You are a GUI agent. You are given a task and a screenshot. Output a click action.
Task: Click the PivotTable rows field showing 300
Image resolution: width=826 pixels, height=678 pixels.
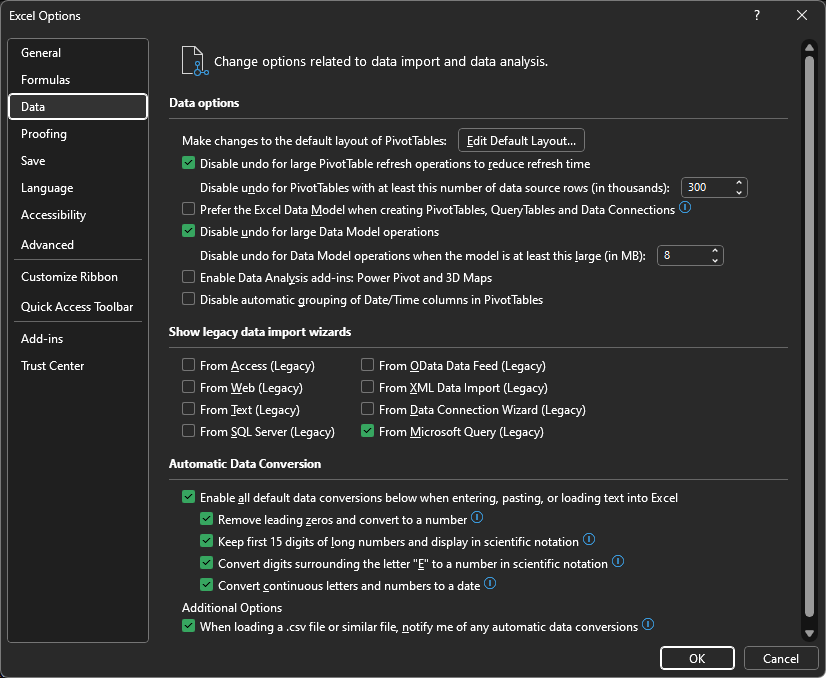coord(707,188)
